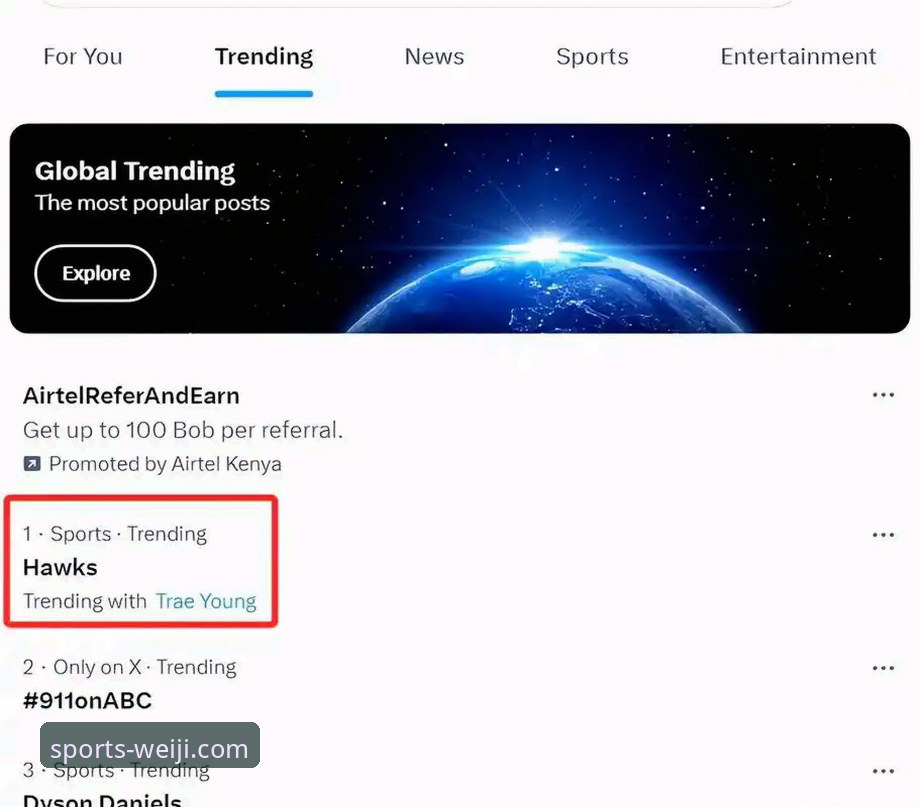The height and width of the screenshot is (807, 920).
Task: Open more options for AirtelReferAndEarn
Action: click(x=883, y=395)
